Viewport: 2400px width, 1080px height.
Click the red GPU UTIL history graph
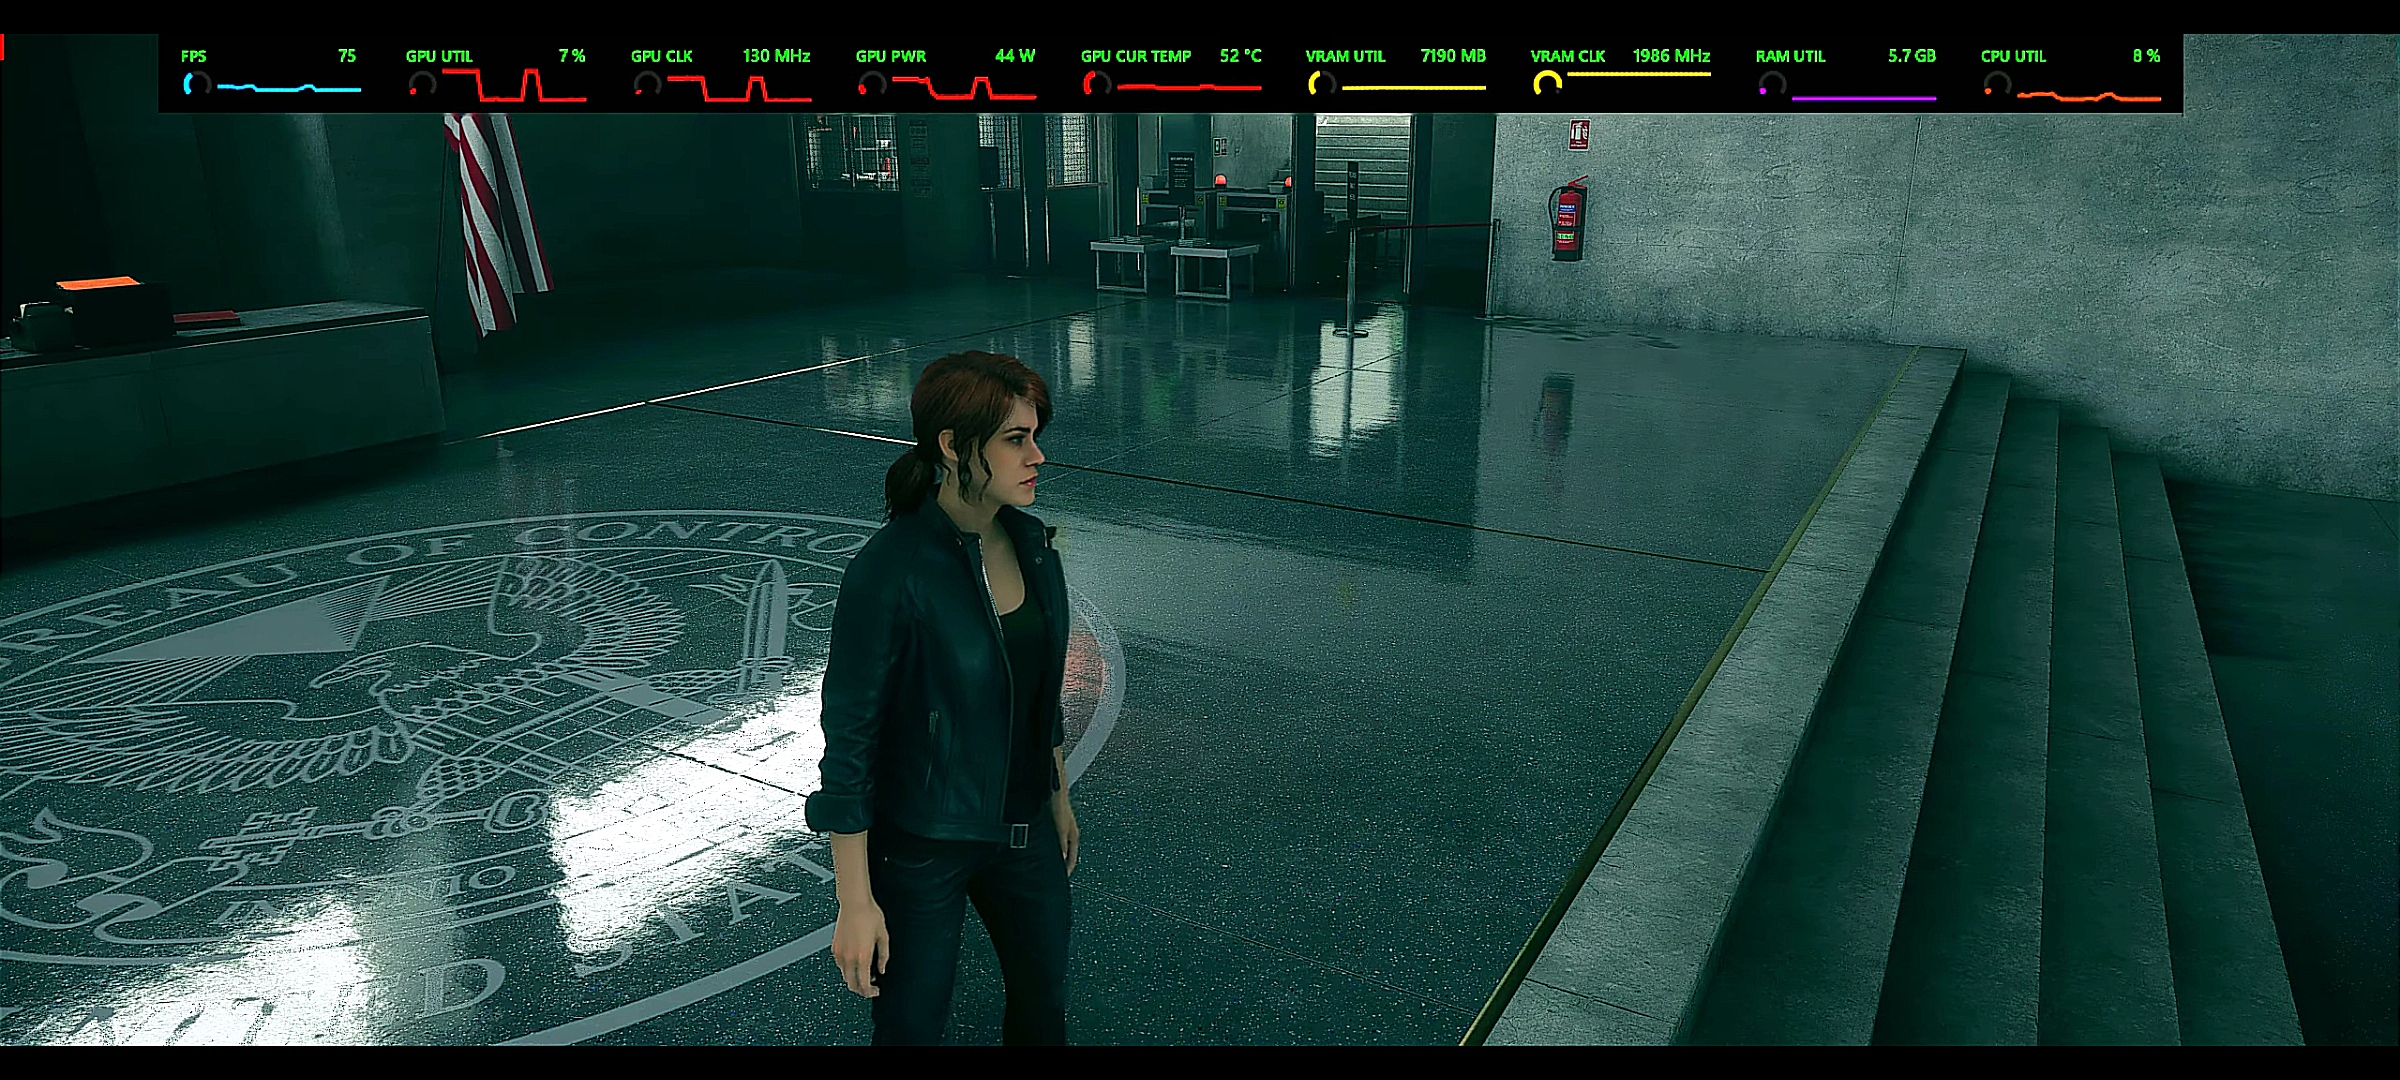point(514,85)
